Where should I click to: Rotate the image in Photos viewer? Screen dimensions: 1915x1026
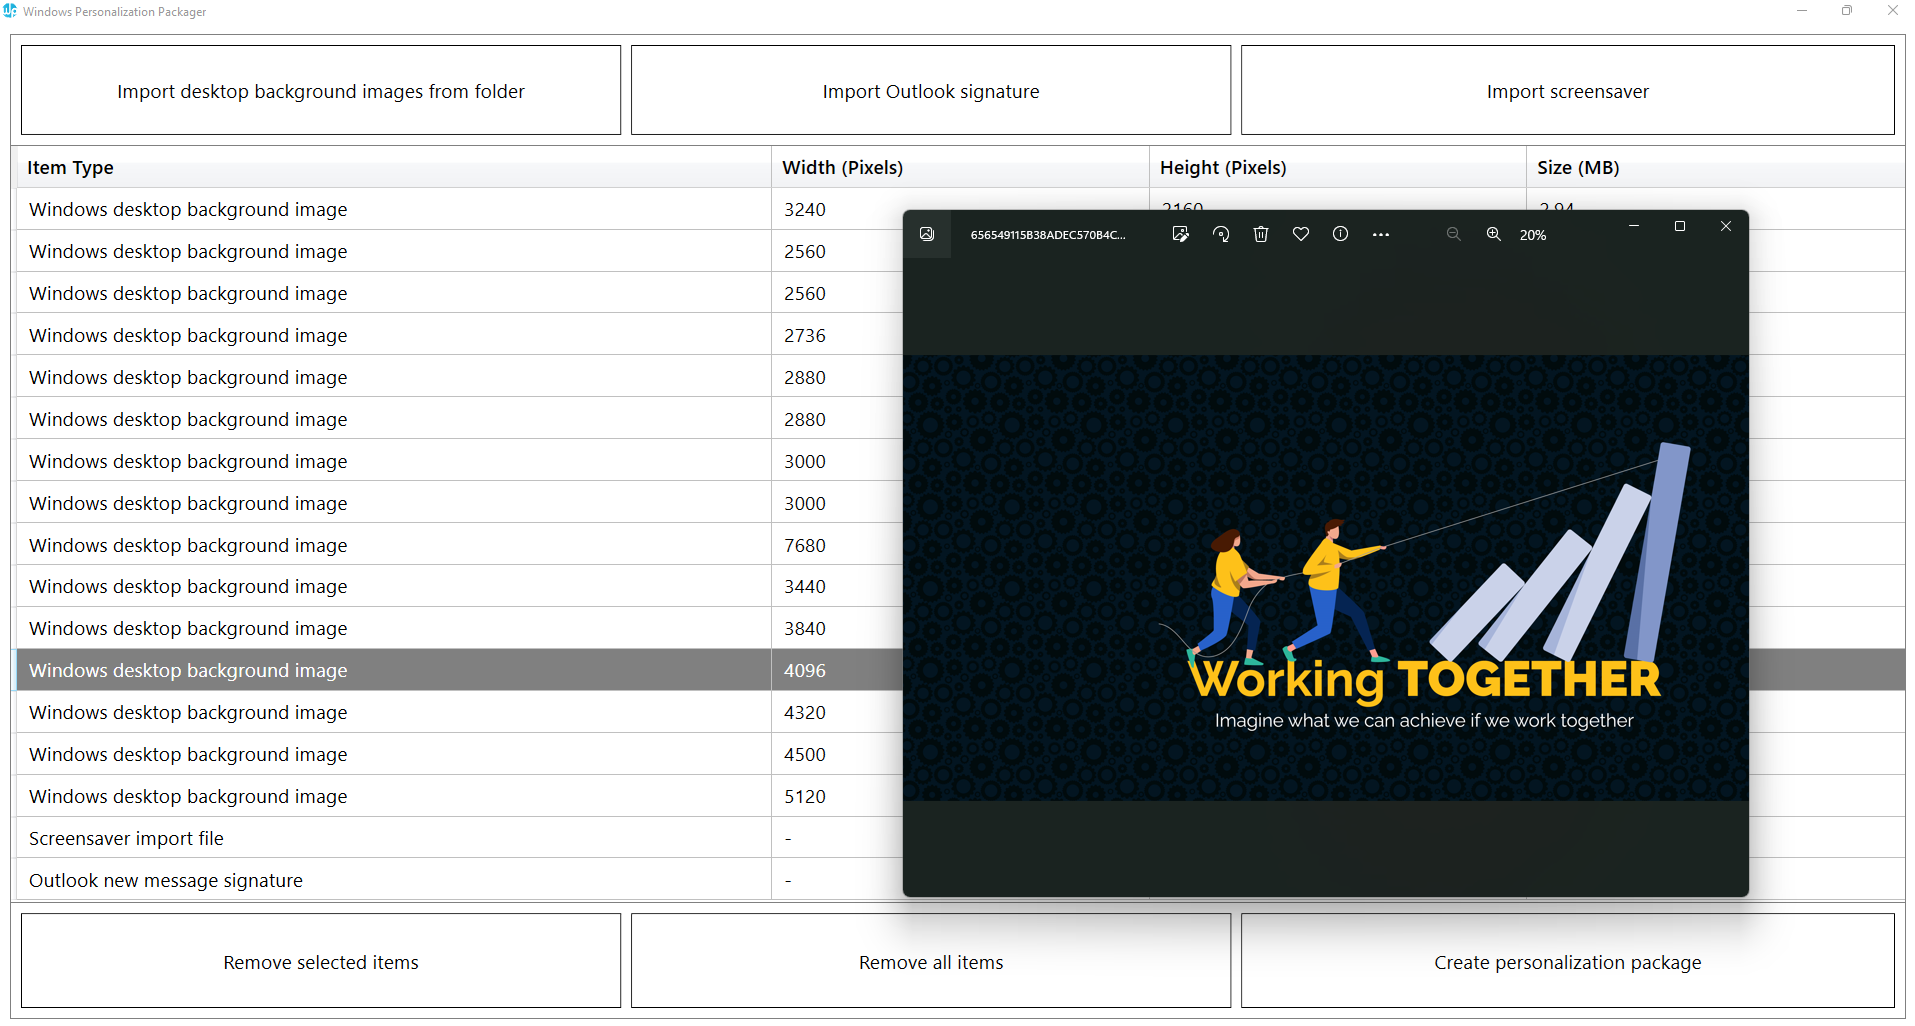(x=1221, y=234)
